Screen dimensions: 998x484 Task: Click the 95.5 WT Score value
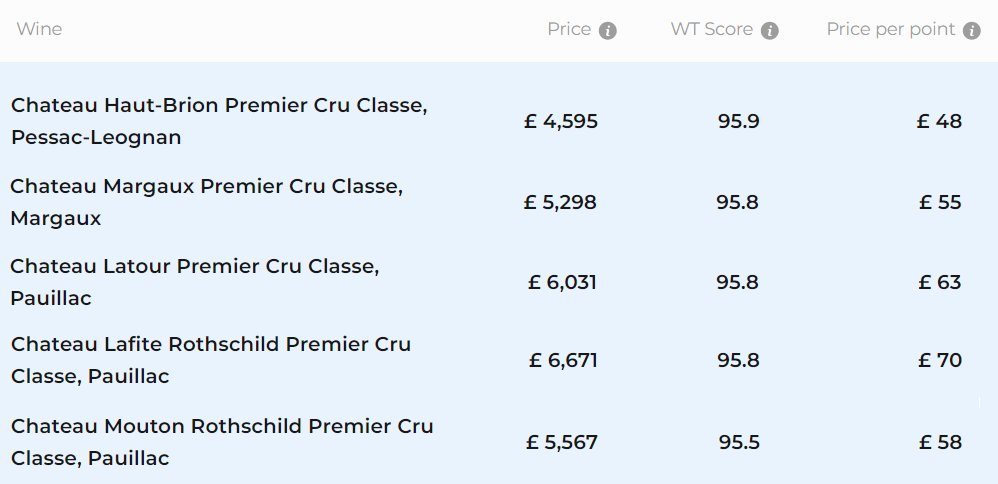(x=738, y=442)
